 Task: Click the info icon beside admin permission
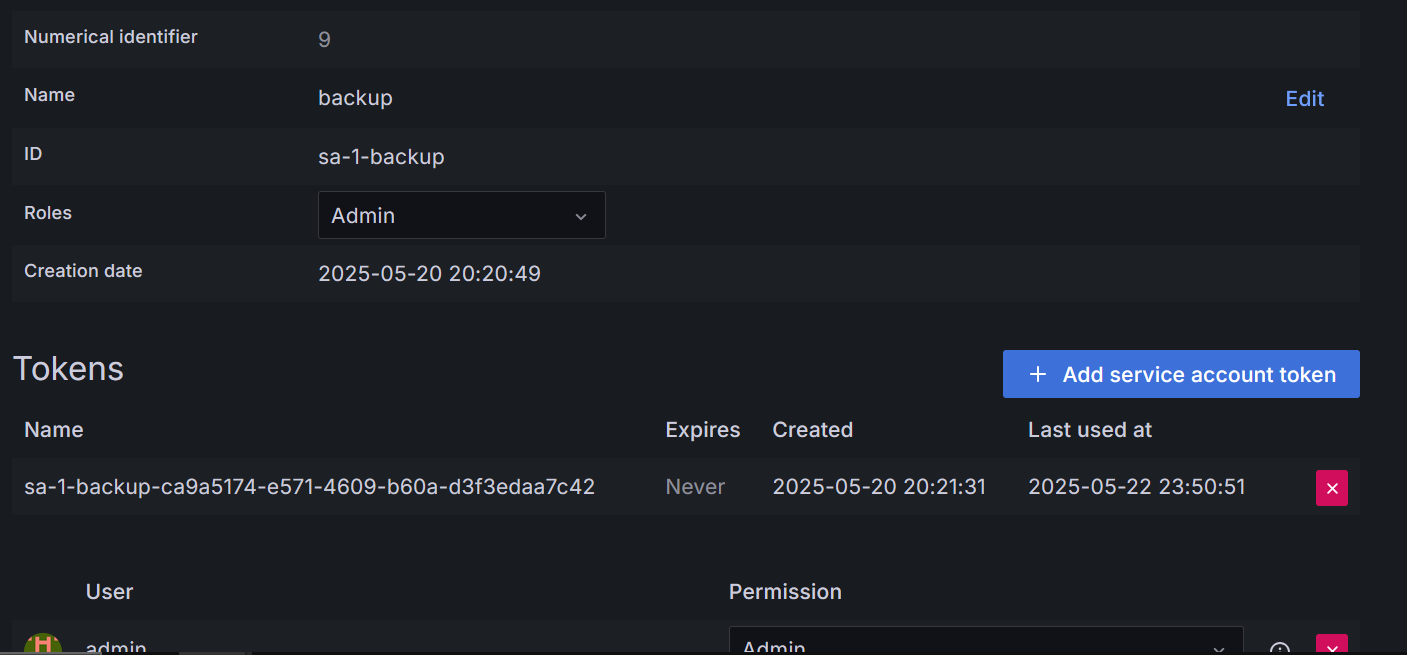[1280, 647]
